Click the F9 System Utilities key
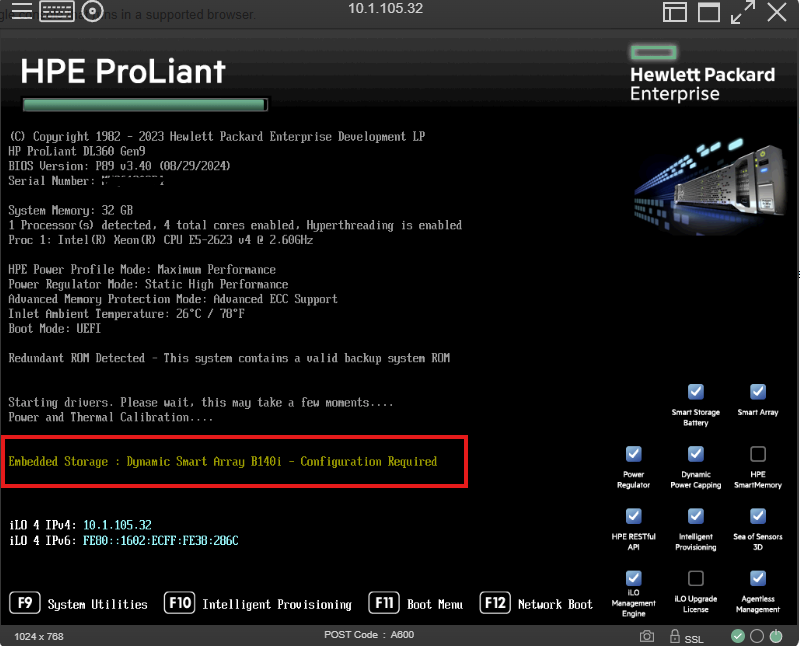 pyautogui.click(x=24, y=603)
